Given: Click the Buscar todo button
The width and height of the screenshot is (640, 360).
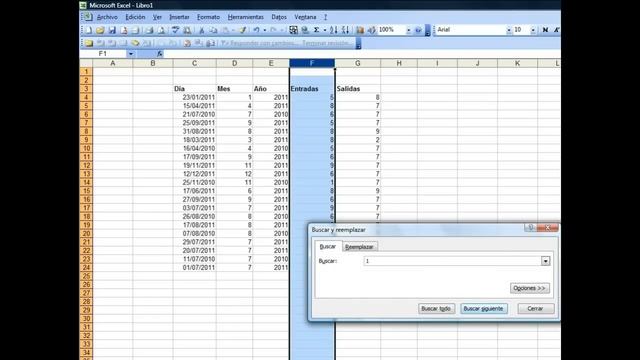Looking at the screenshot, I should click(x=436, y=309).
